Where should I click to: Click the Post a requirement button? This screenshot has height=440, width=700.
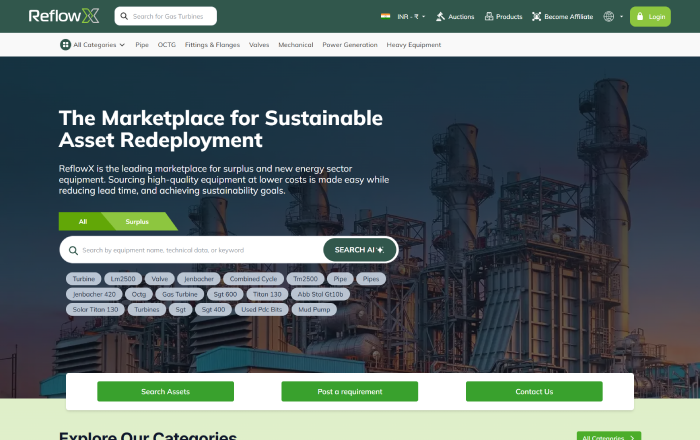[x=349, y=391]
